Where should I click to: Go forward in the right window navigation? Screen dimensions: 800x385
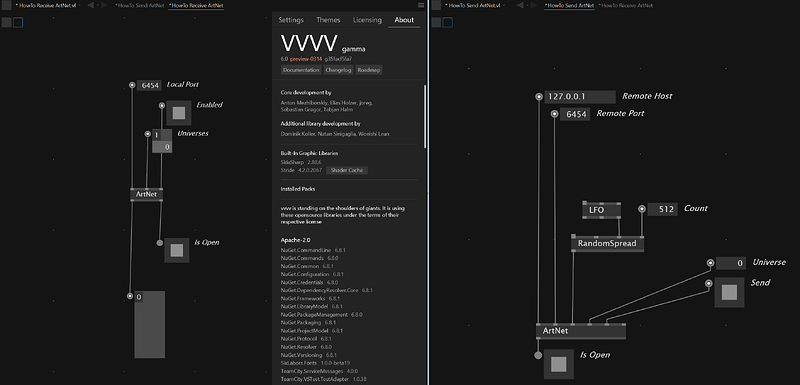[x=534, y=6]
